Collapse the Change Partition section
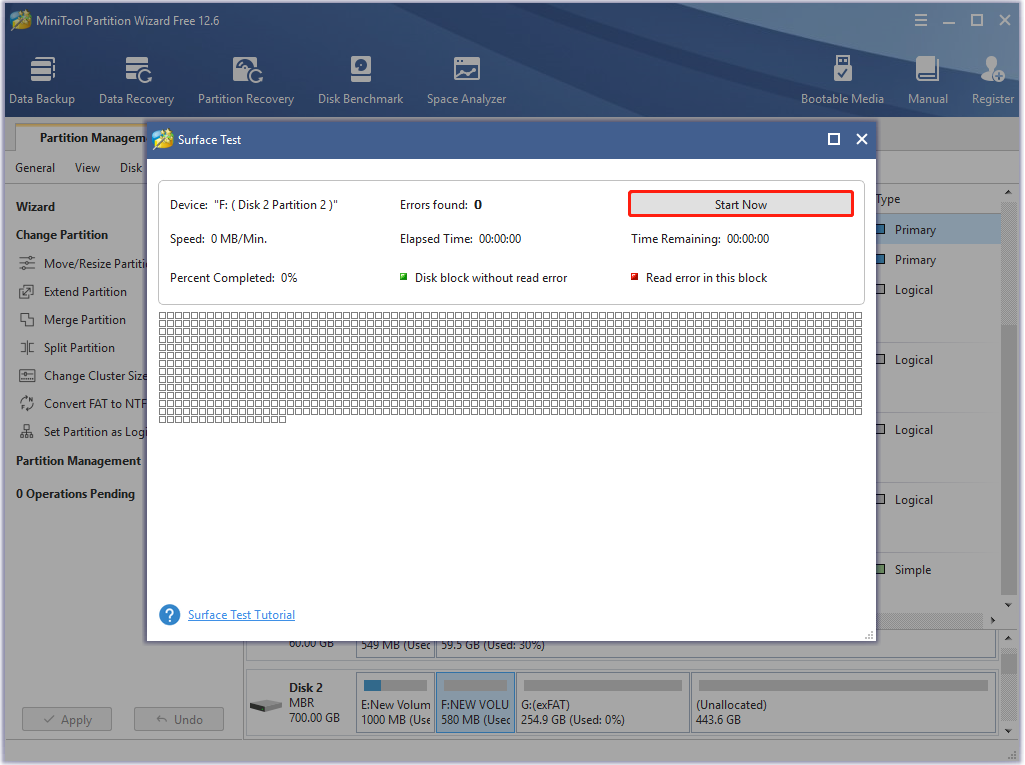 pos(62,235)
